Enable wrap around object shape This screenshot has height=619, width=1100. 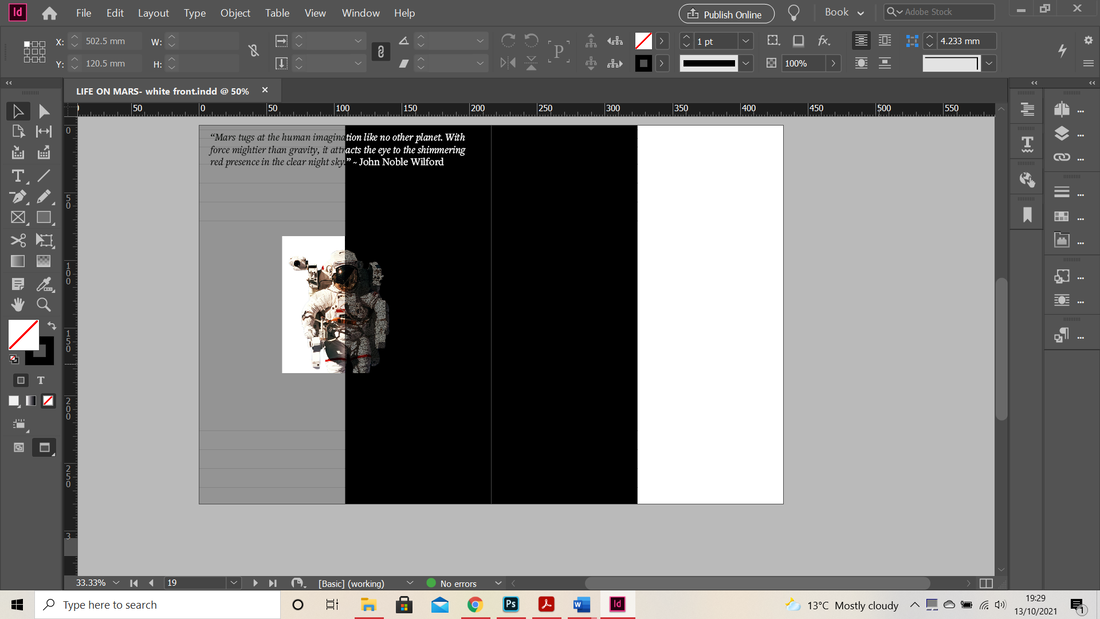click(861, 63)
